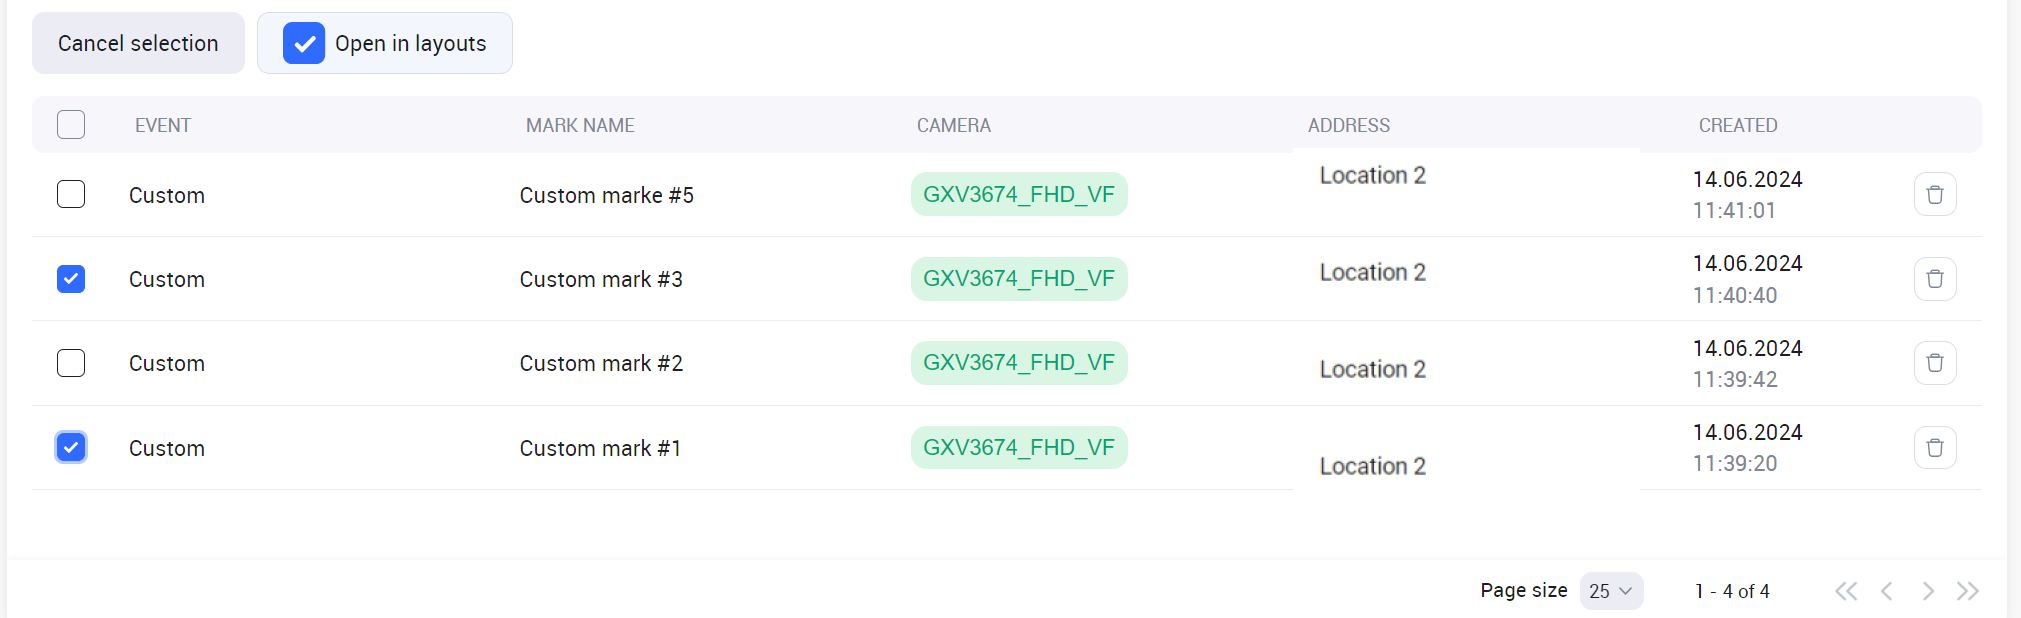Jump to the last page
This screenshot has width=2021, height=618.
pos(1968,591)
